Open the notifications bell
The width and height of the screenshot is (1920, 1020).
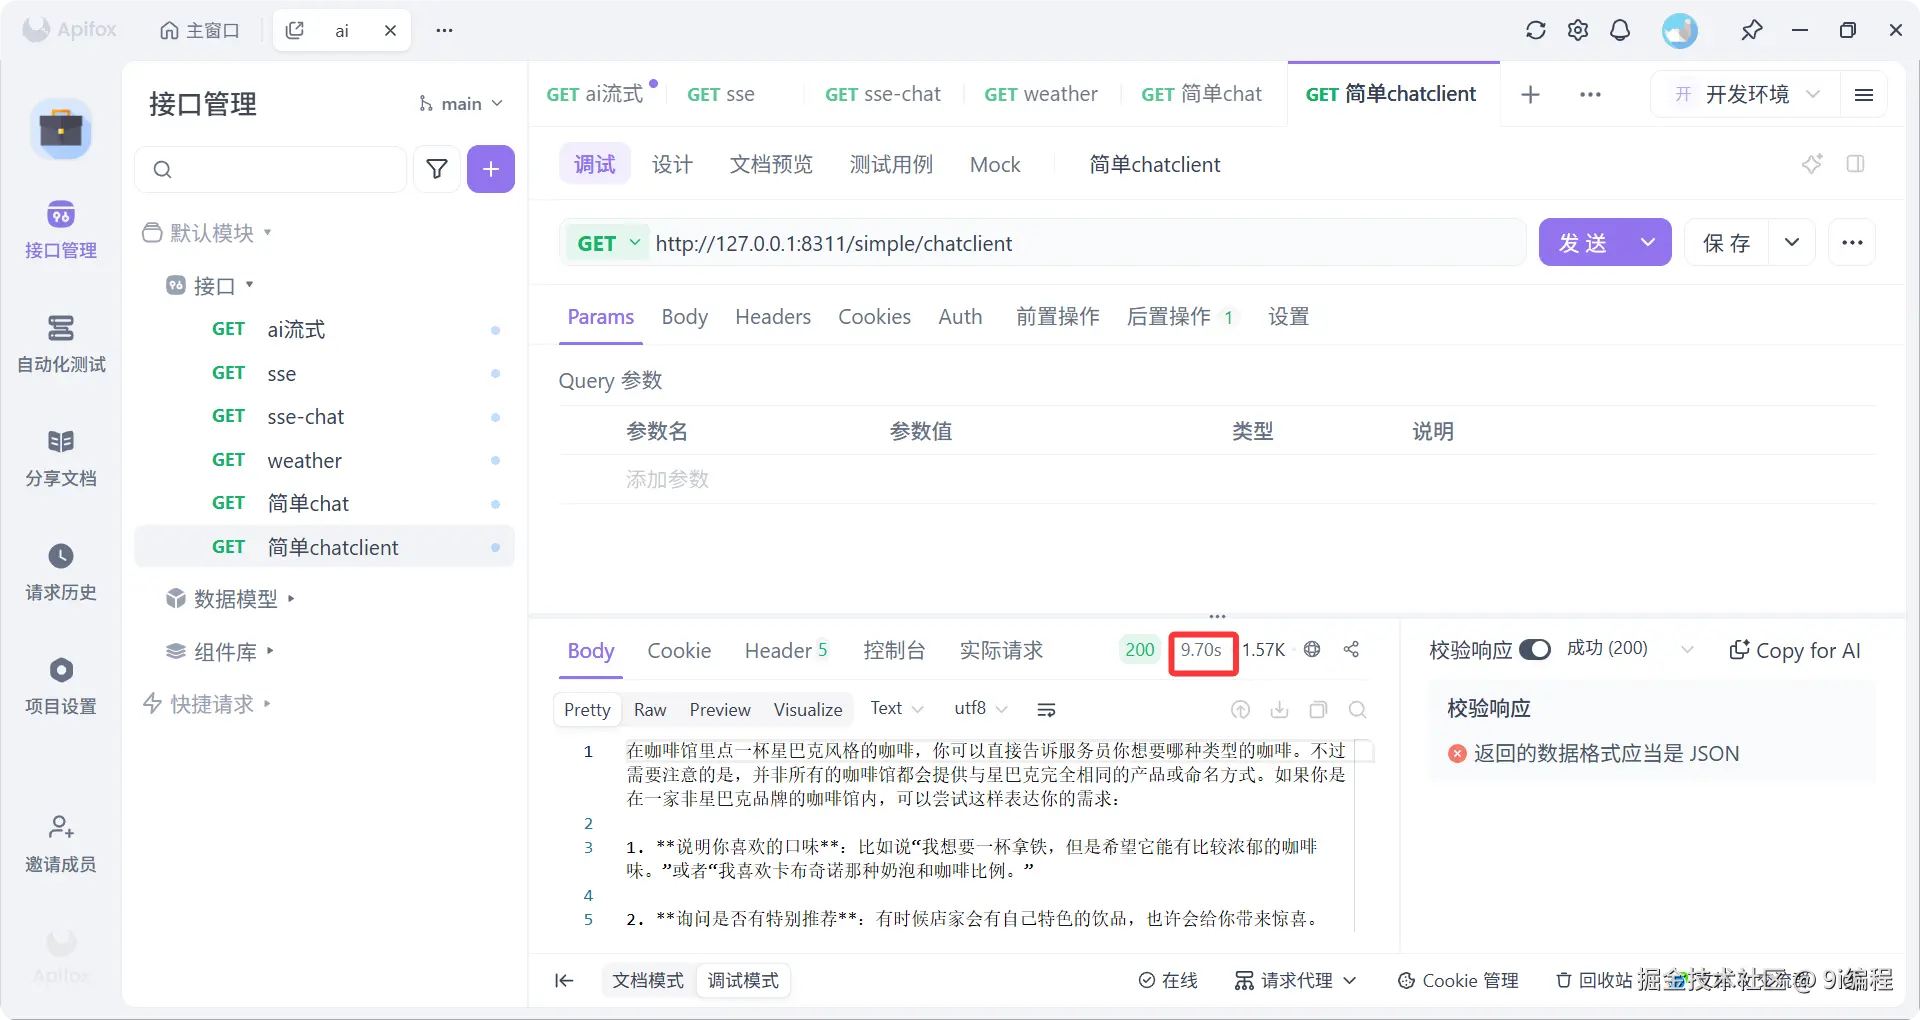[x=1620, y=30]
